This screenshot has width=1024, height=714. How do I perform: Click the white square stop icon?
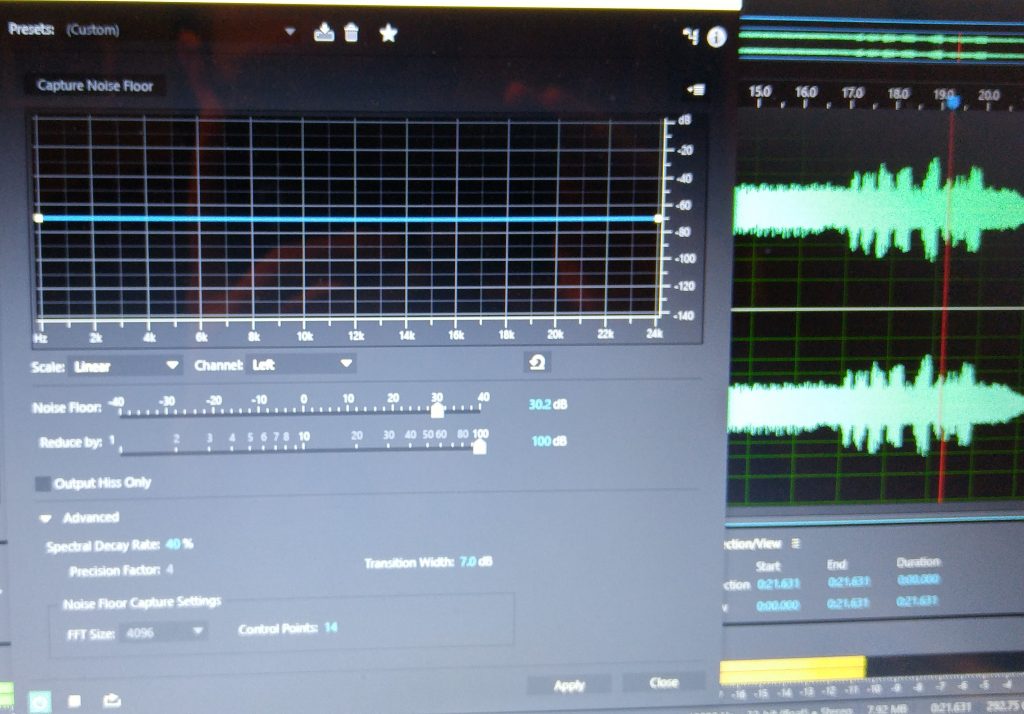click(x=74, y=701)
